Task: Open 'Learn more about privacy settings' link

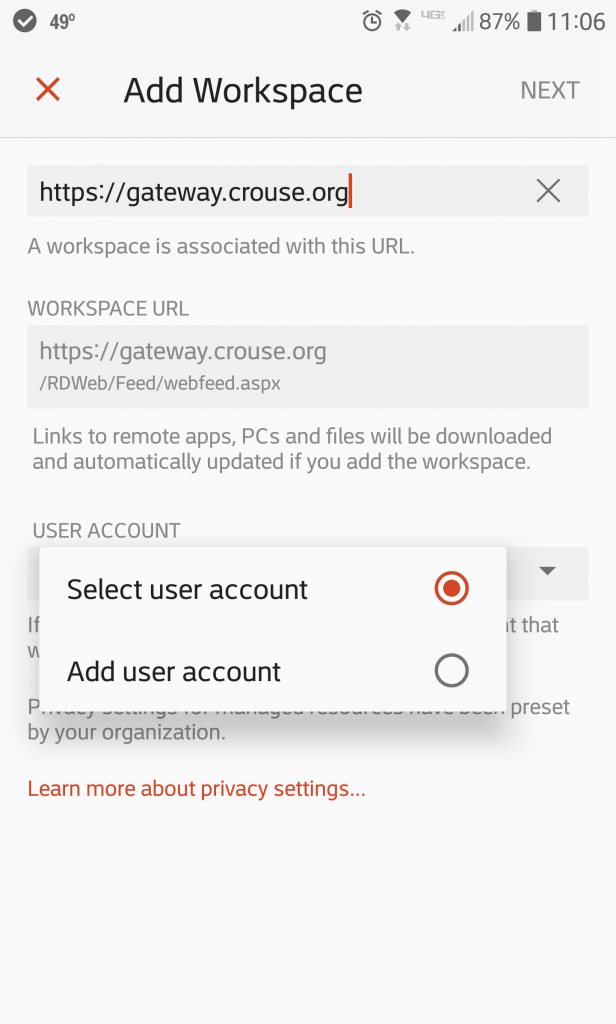Action: pos(196,788)
